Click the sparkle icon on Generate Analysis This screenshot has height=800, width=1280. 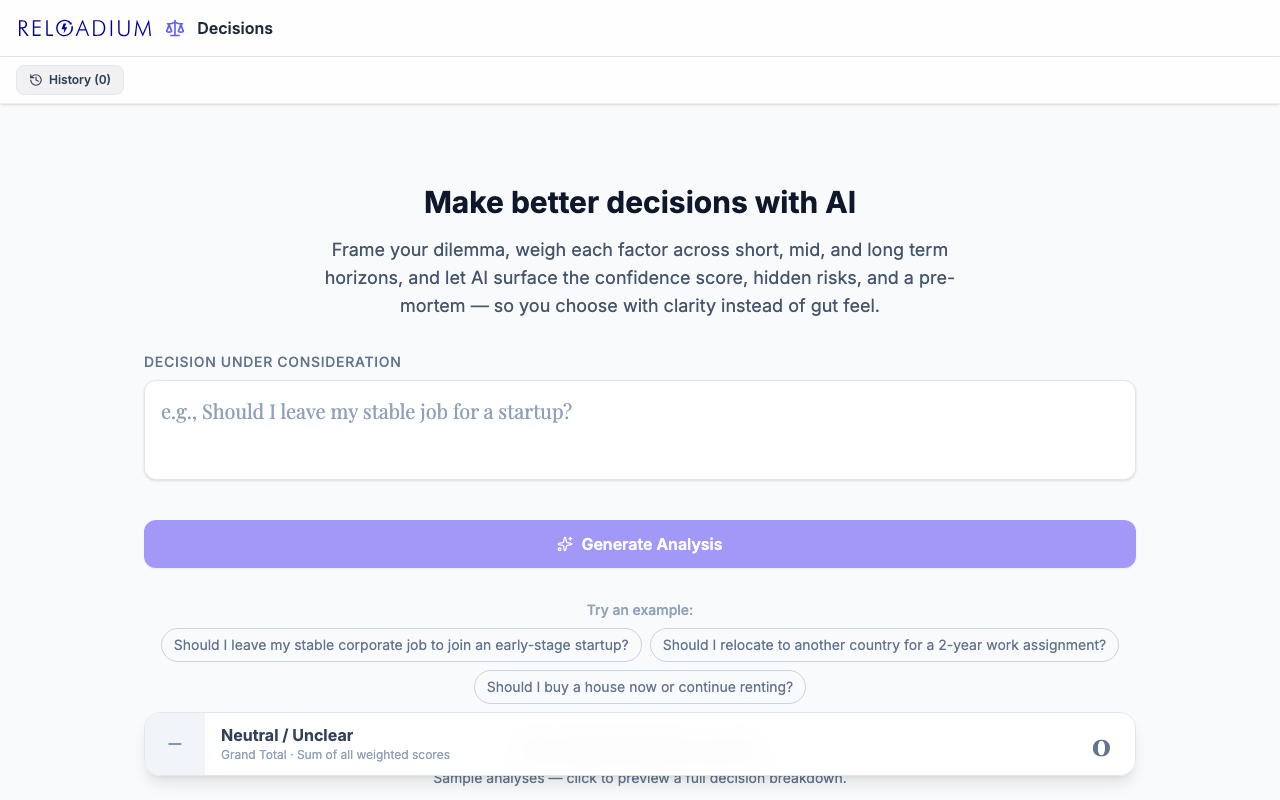(565, 544)
